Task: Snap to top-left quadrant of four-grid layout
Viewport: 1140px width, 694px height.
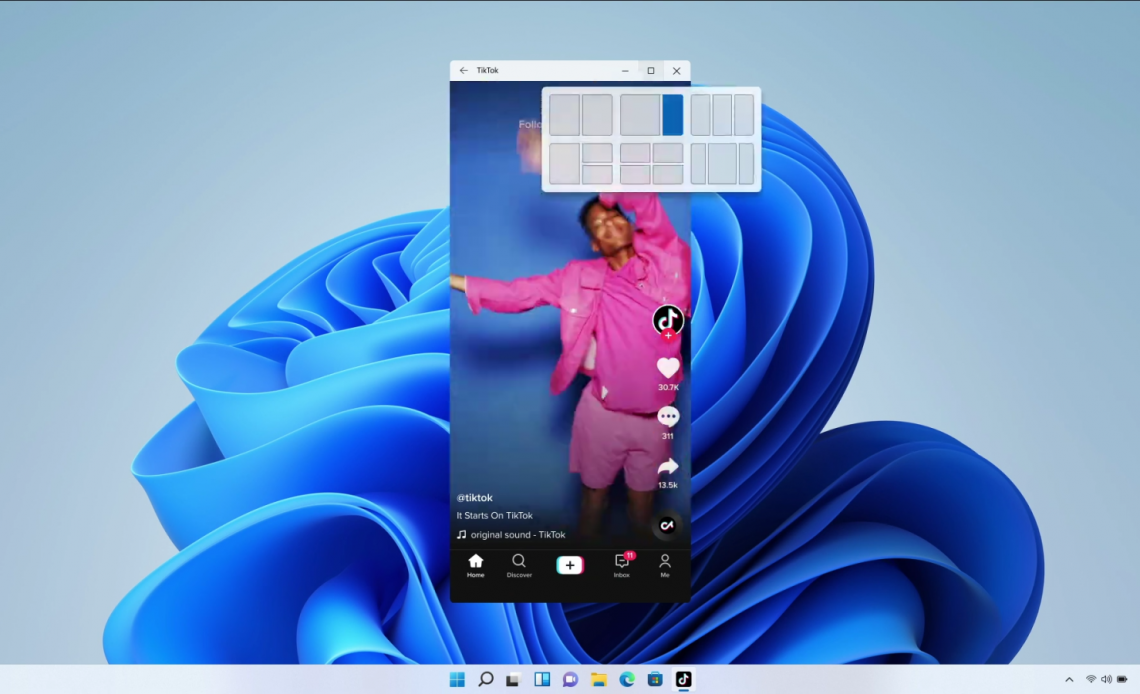Action: tap(635, 153)
